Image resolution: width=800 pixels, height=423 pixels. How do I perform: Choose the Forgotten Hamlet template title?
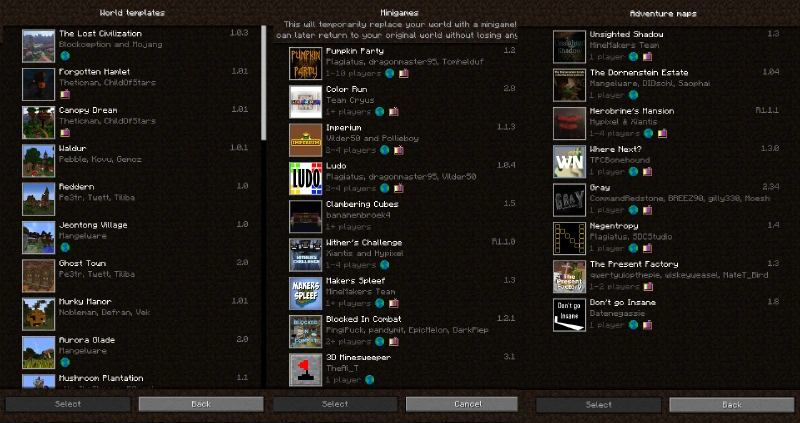(94, 72)
